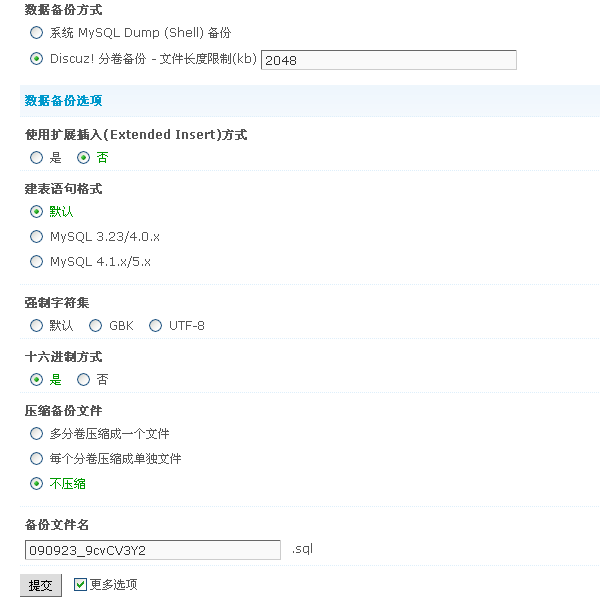Select 多分卷压缩成一个文件 option
Image resolution: width=600 pixels, height=598 pixels.
37,434
